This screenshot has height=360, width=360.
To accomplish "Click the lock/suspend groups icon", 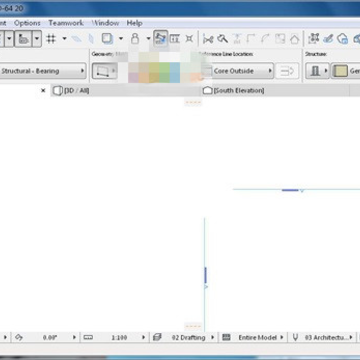I will pyautogui.click(x=135, y=39).
